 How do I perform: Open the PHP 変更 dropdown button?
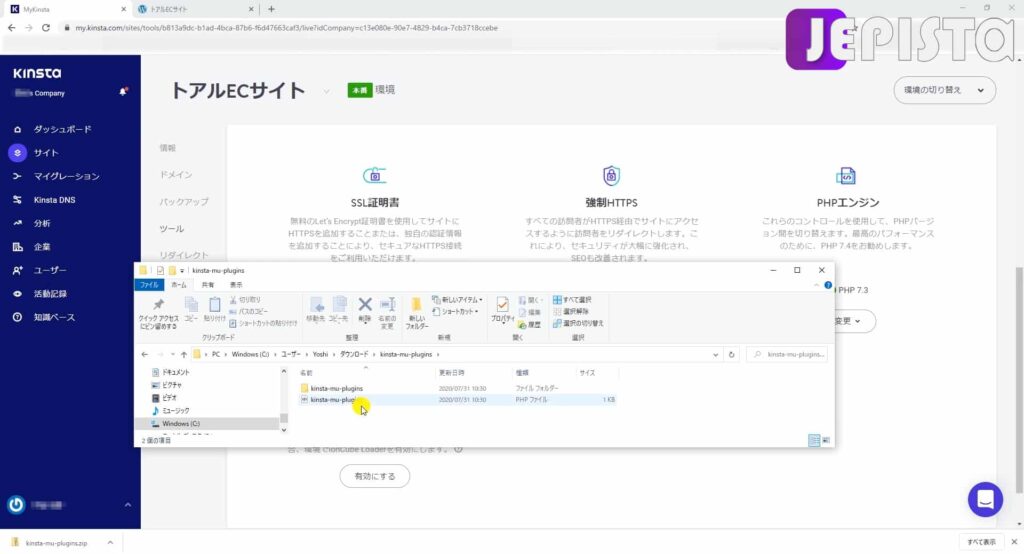854,321
